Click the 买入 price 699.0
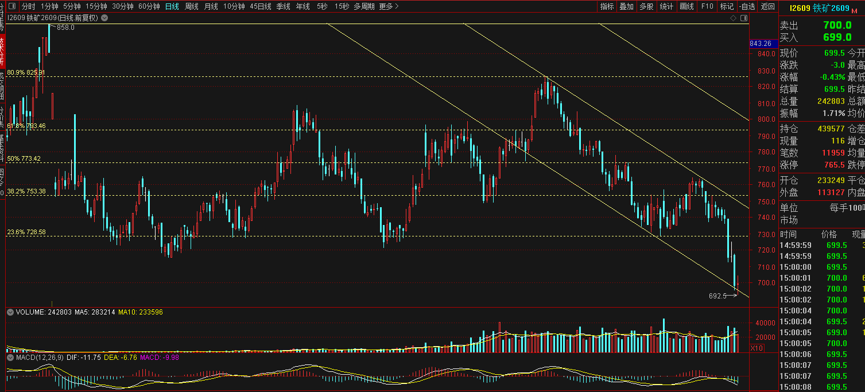 point(837,37)
